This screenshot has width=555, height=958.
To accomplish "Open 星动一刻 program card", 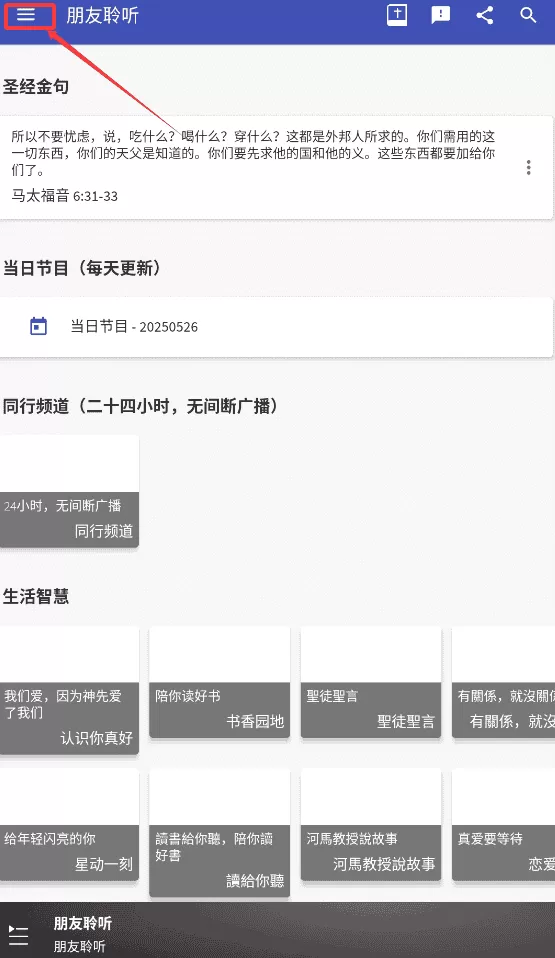I will pyautogui.click(x=69, y=825).
